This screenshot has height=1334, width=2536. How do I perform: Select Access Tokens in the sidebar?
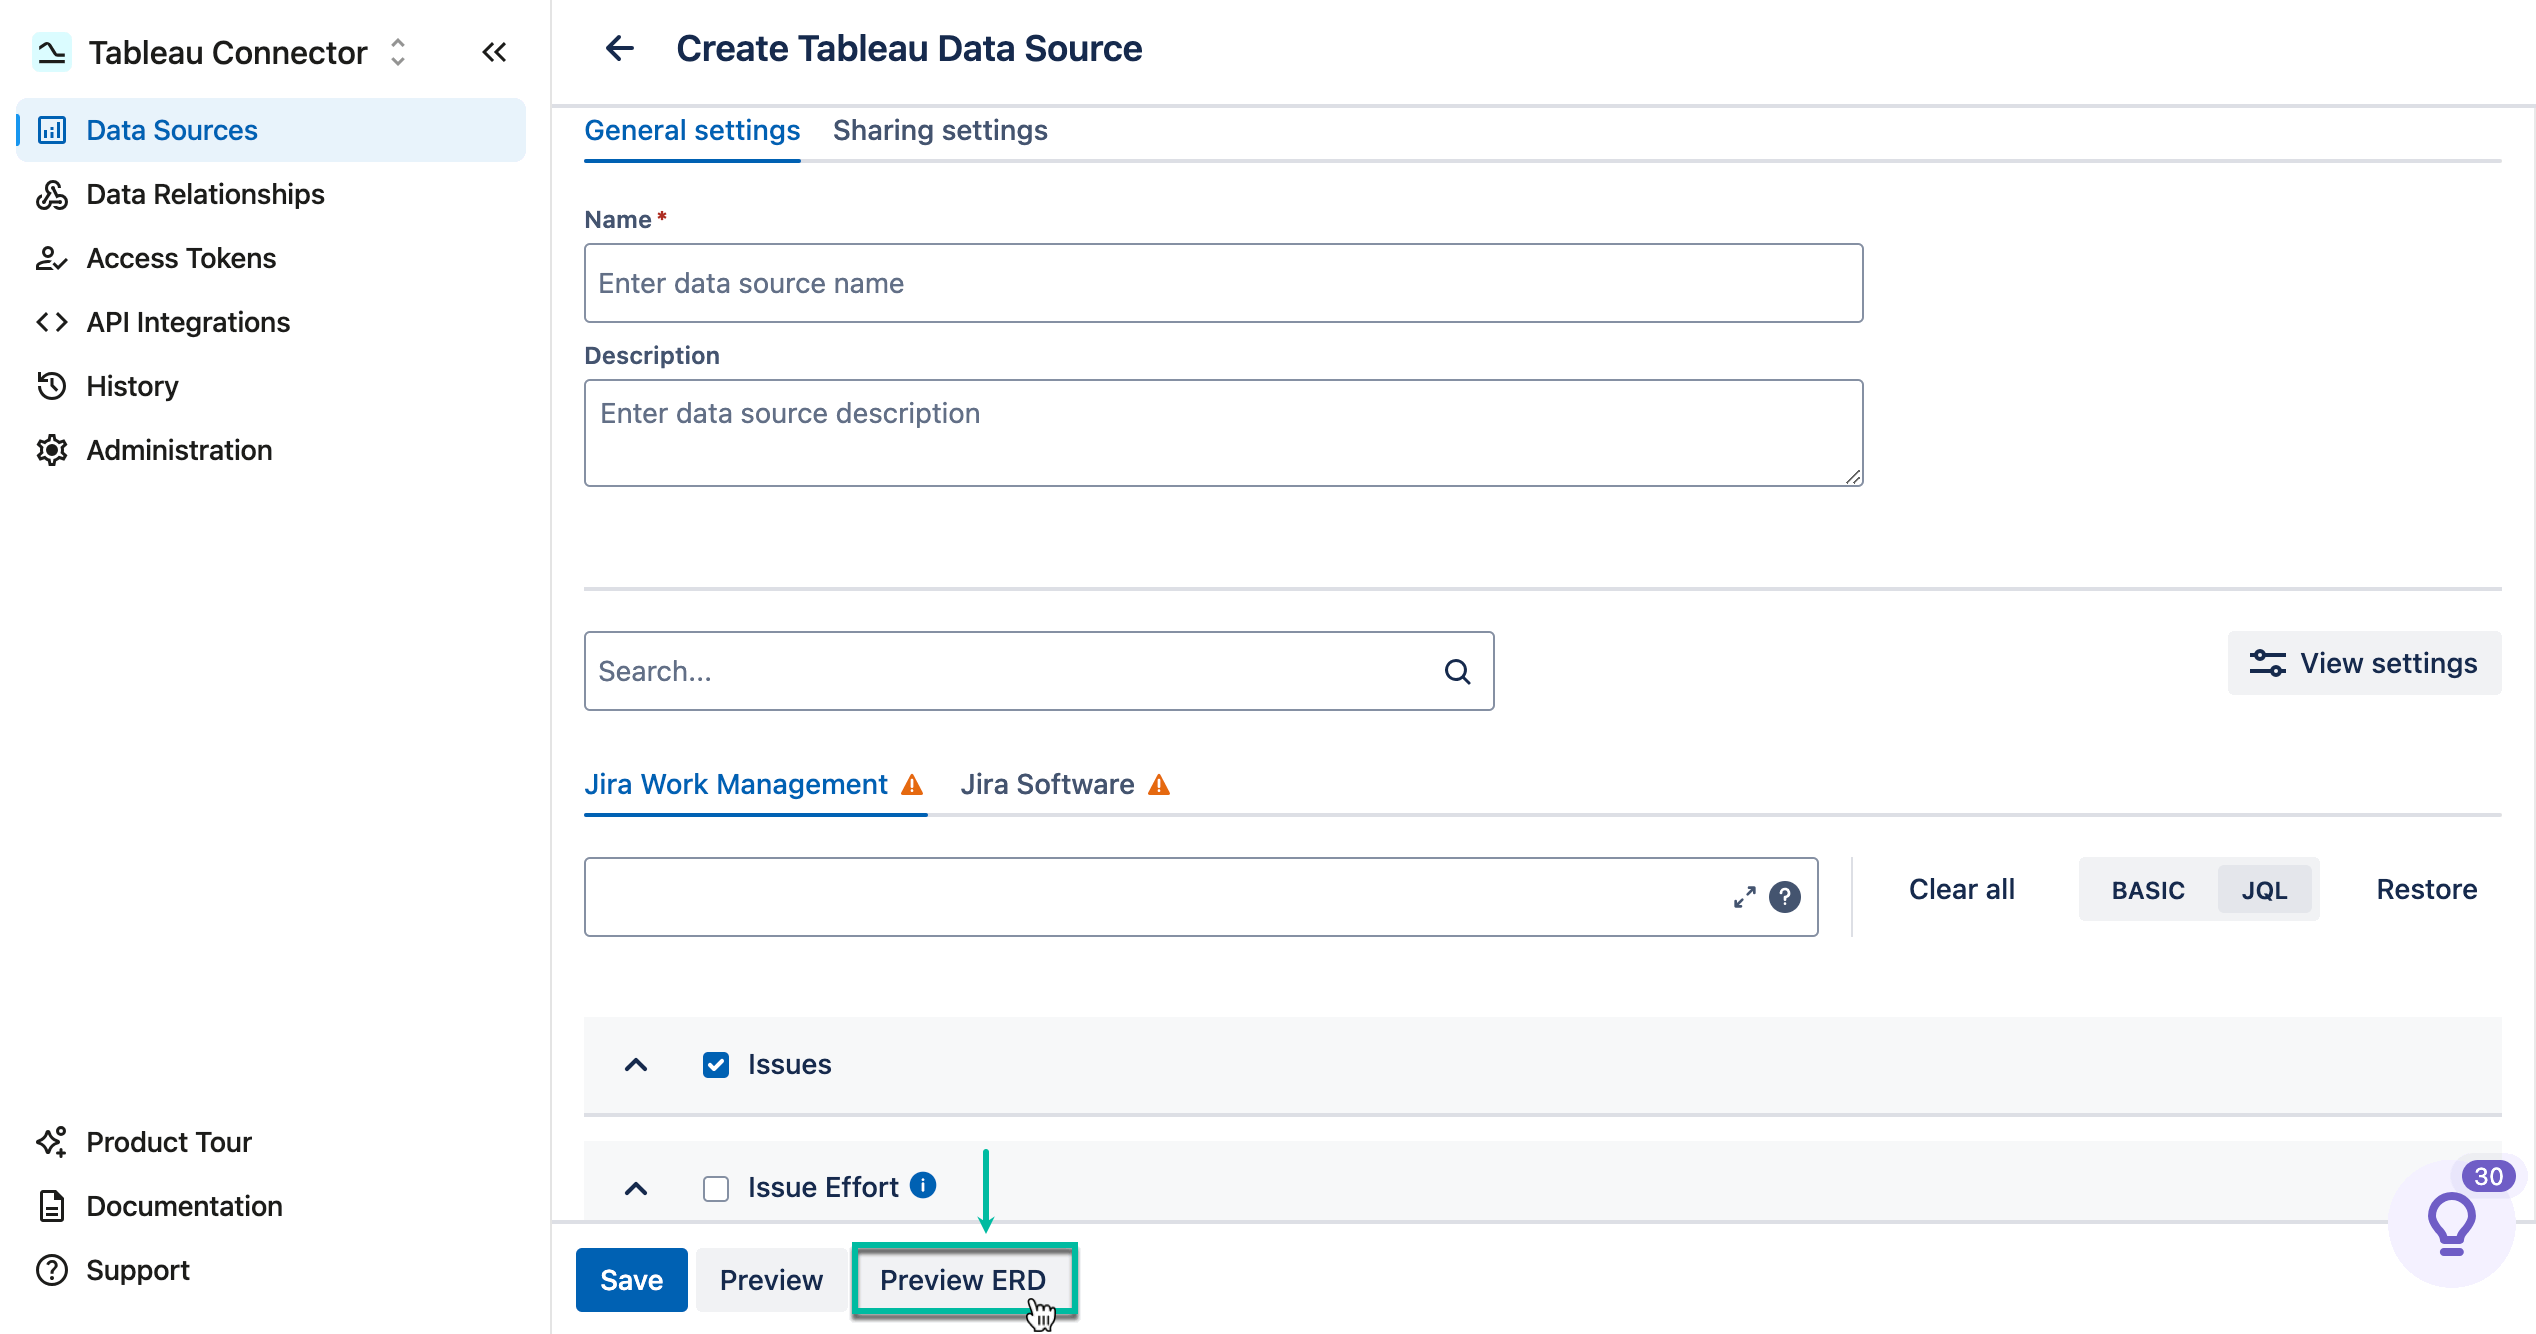pyautogui.click(x=180, y=258)
